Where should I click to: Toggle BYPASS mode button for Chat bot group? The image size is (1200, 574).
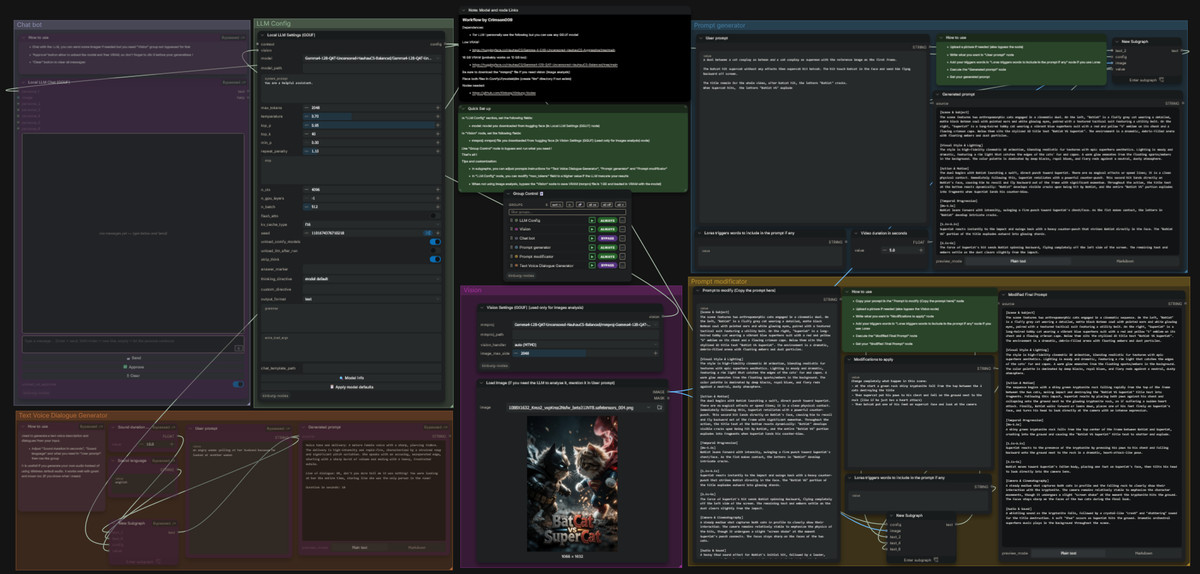click(x=607, y=238)
